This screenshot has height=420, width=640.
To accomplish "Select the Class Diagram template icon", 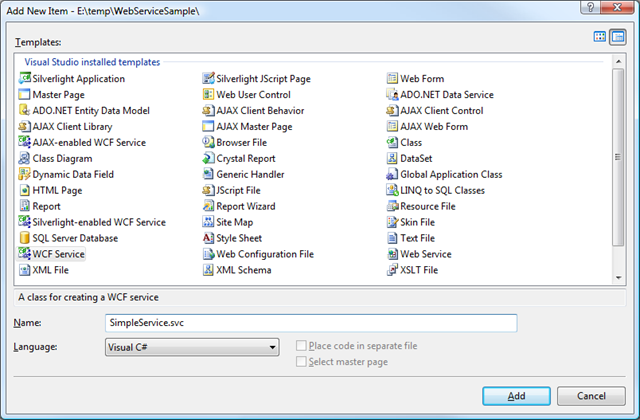I will 24,158.
